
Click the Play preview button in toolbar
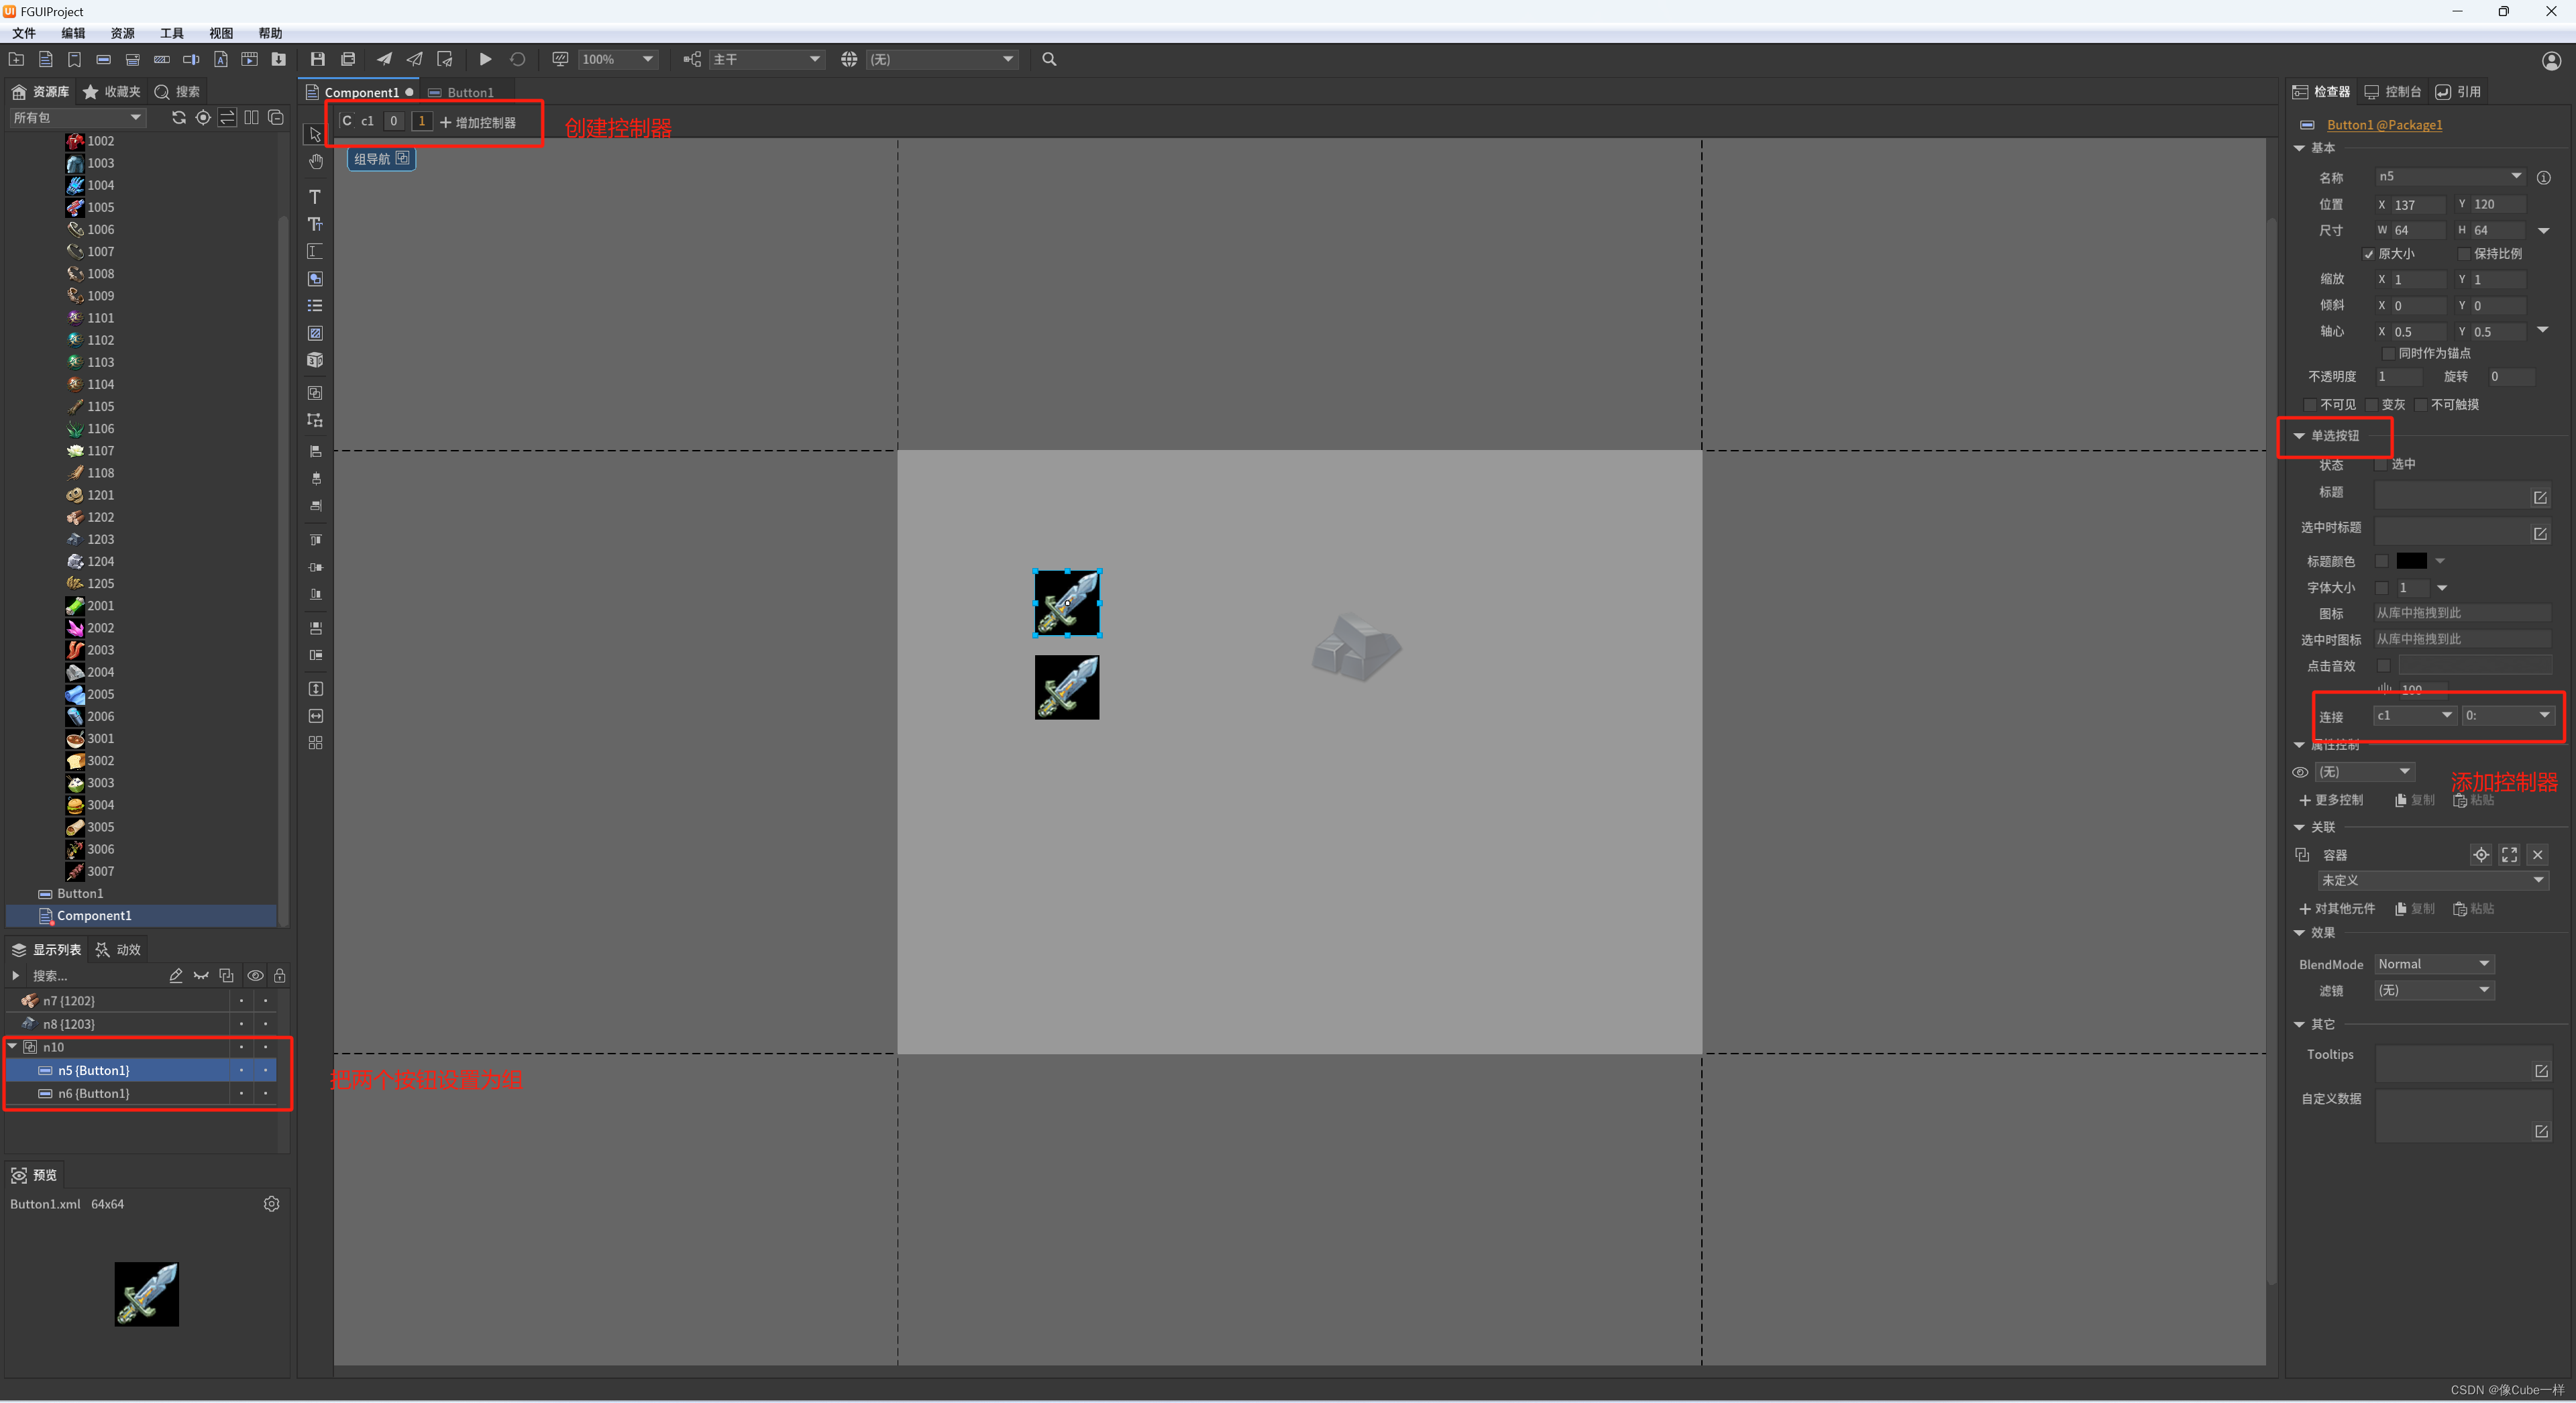[x=485, y=59]
